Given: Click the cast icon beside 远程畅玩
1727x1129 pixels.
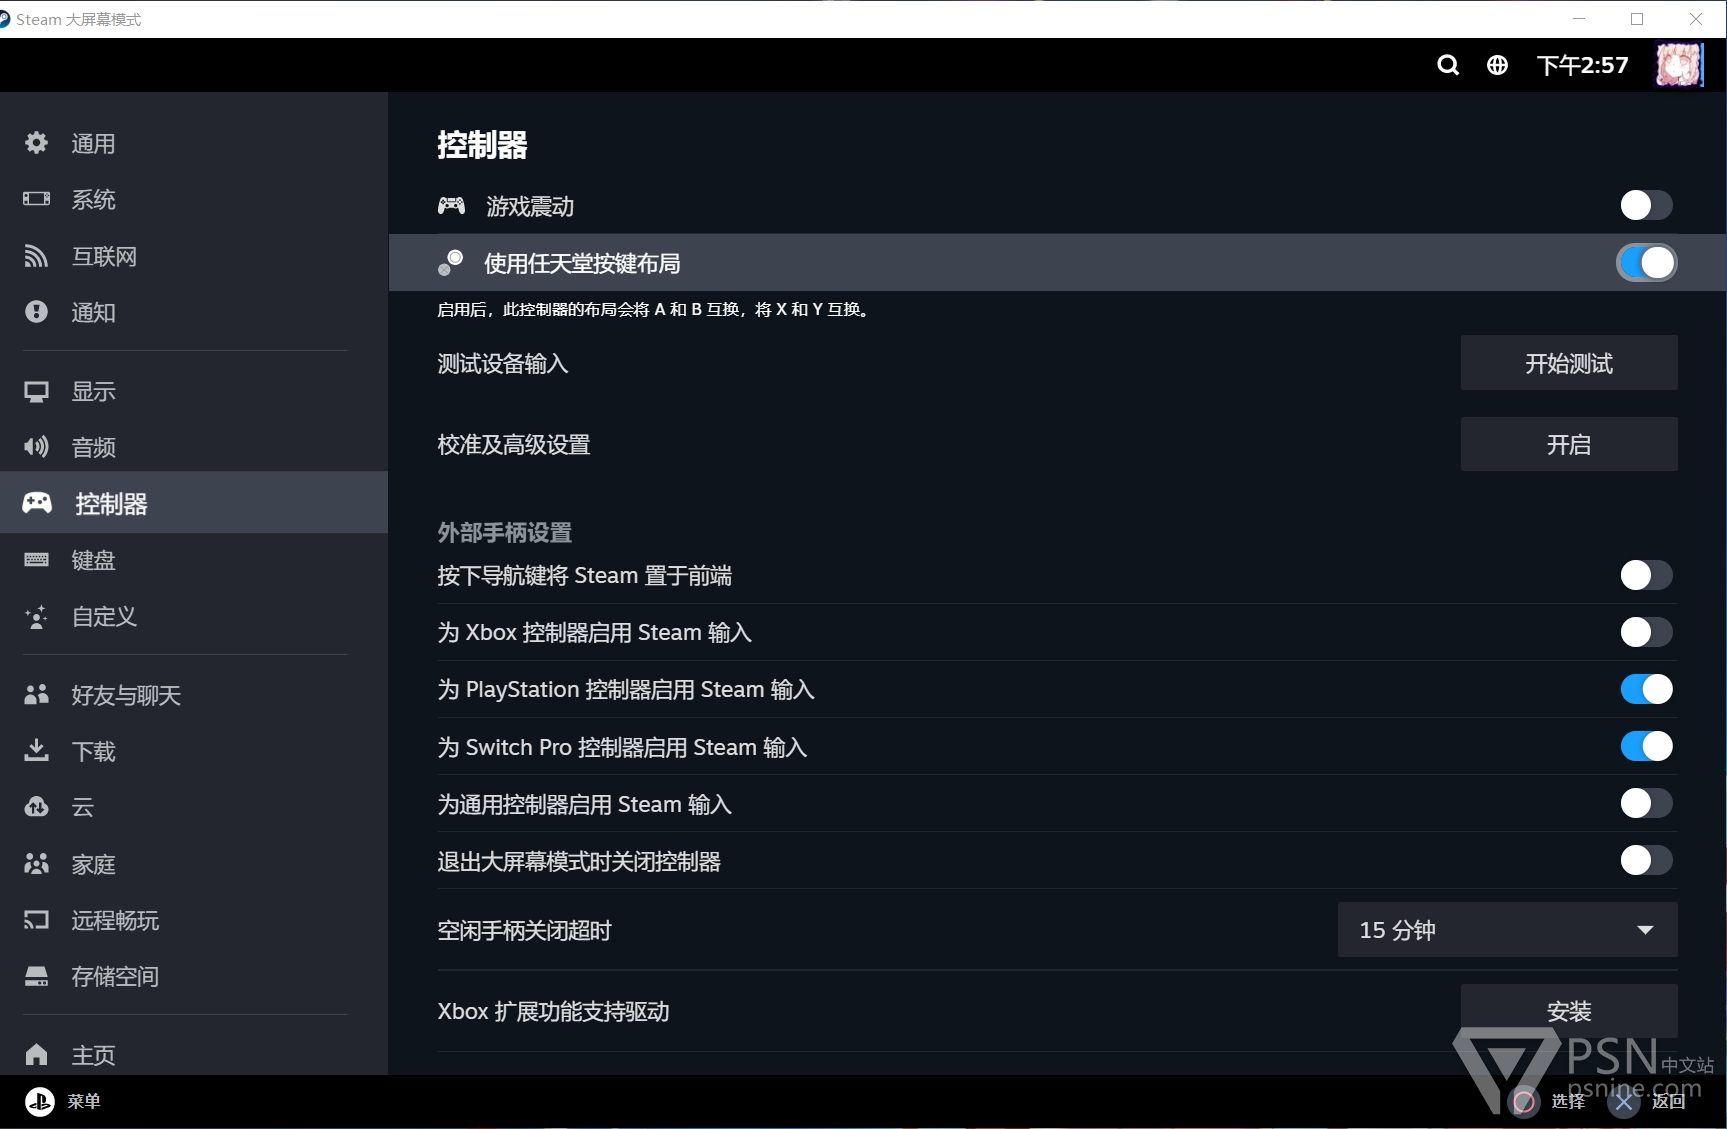Looking at the screenshot, I should [x=37, y=919].
